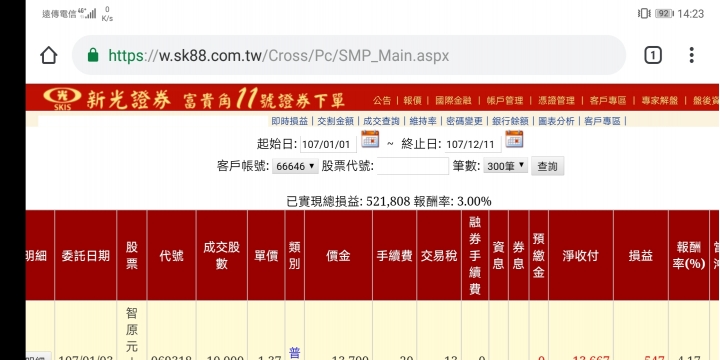Click the 類別 column header
The image size is (720, 360).
coord(294,256)
